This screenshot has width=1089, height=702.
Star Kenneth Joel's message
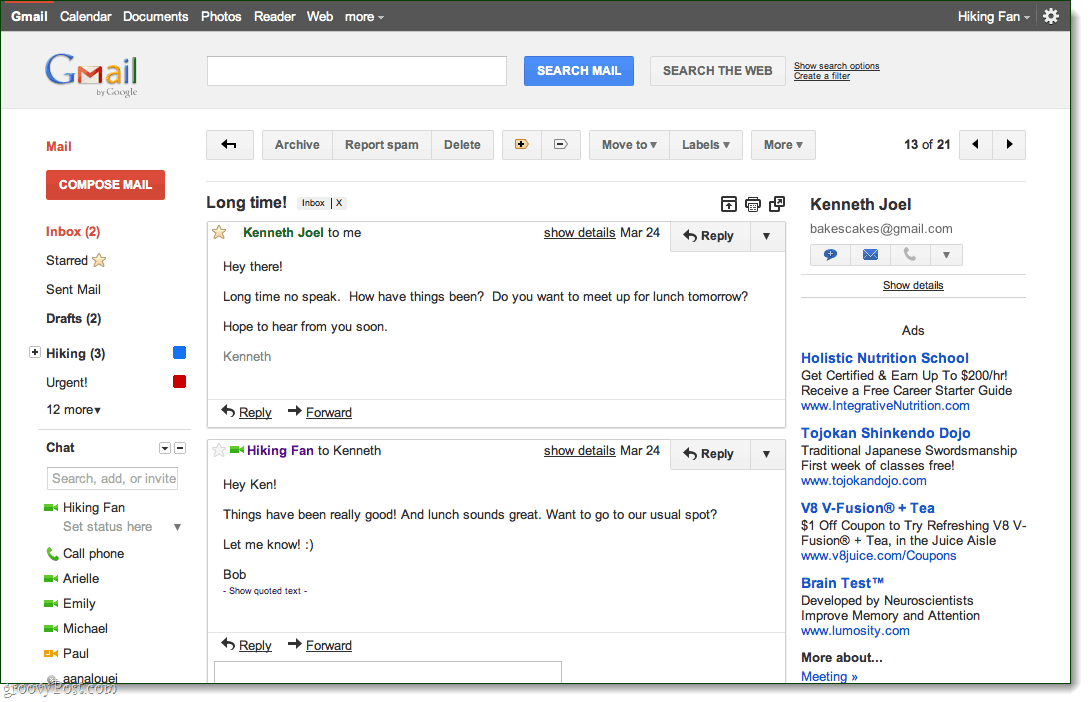(x=219, y=233)
